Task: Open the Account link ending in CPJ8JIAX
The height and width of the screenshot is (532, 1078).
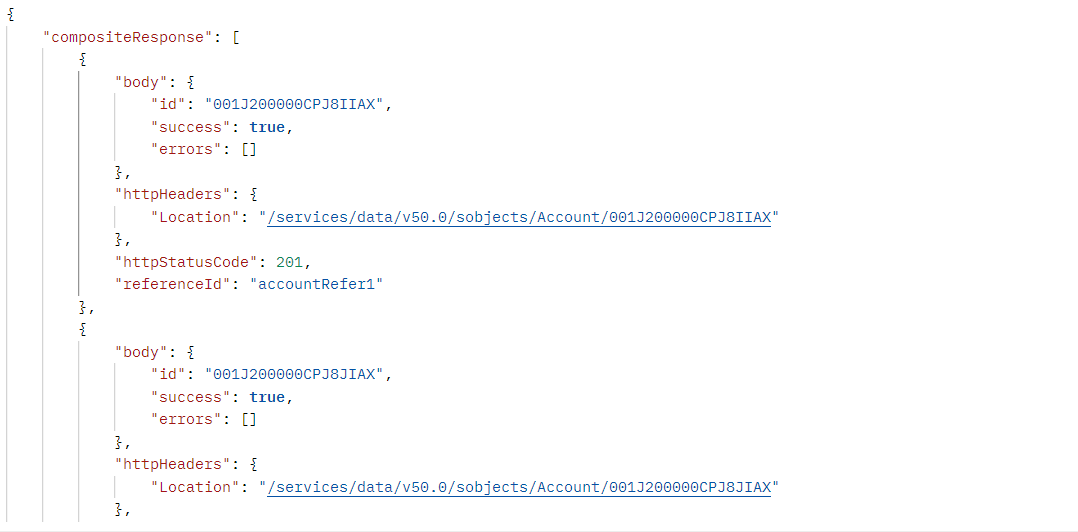Action: [520, 487]
